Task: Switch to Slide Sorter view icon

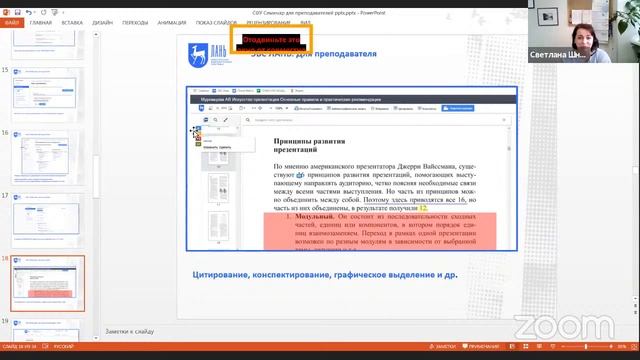Action: pyautogui.click(x=526, y=347)
